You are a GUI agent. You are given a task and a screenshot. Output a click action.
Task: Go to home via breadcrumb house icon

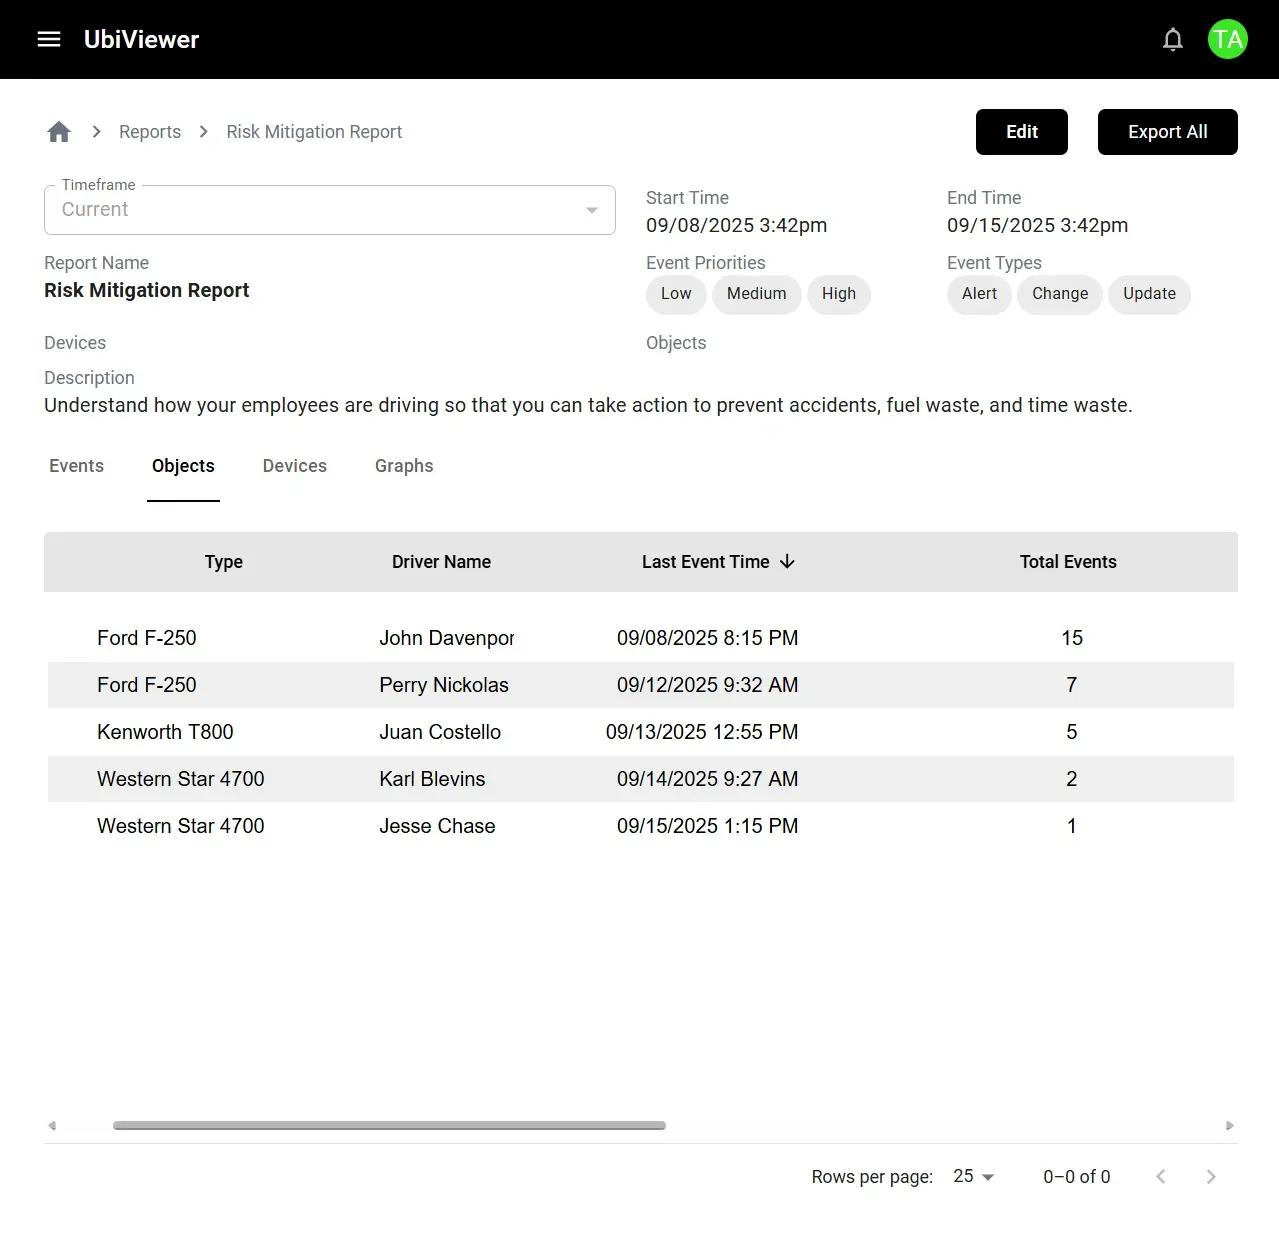tap(59, 132)
